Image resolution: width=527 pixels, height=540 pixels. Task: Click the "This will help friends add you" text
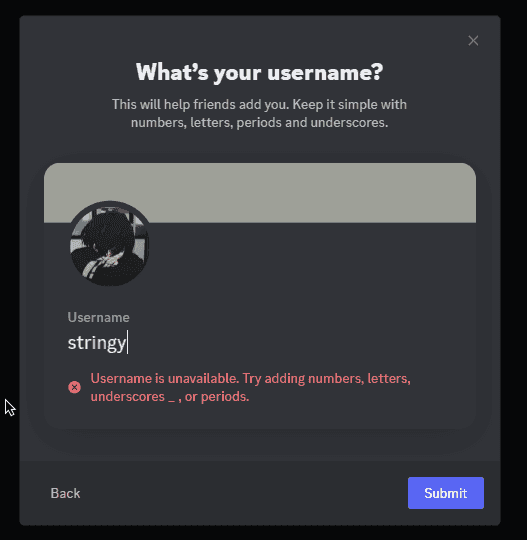coord(202,104)
